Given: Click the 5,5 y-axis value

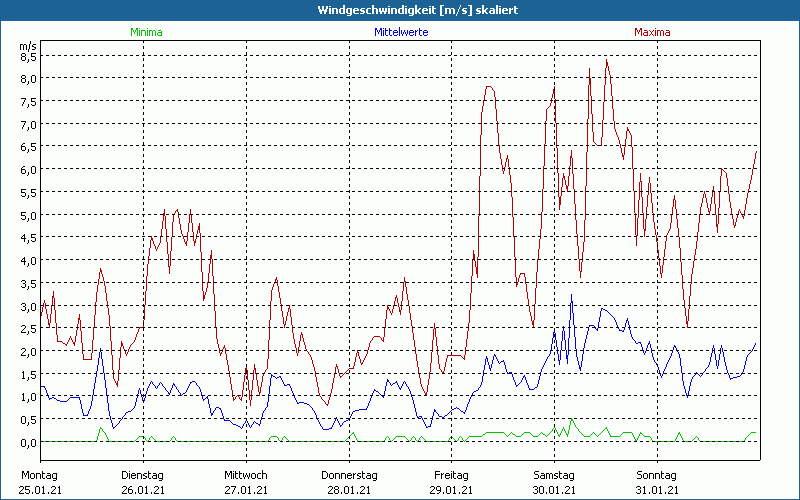Looking at the screenshot, I should tap(29, 193).
